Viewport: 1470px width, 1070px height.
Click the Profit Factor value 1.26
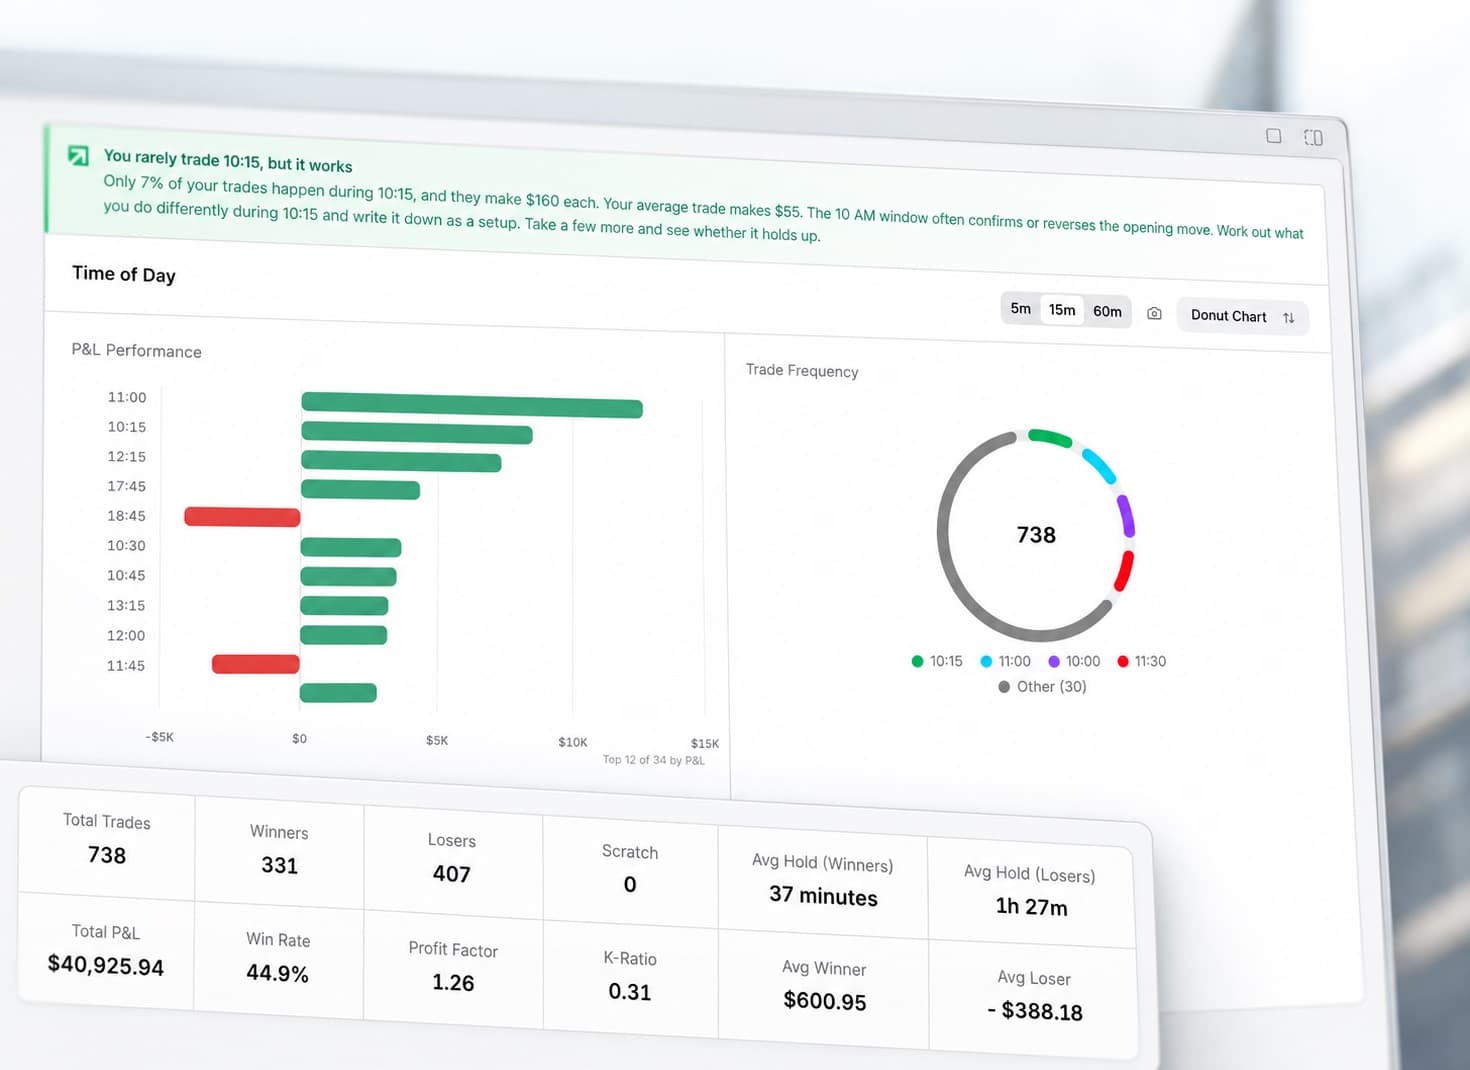pyautogui.click(x=453, y=983)
